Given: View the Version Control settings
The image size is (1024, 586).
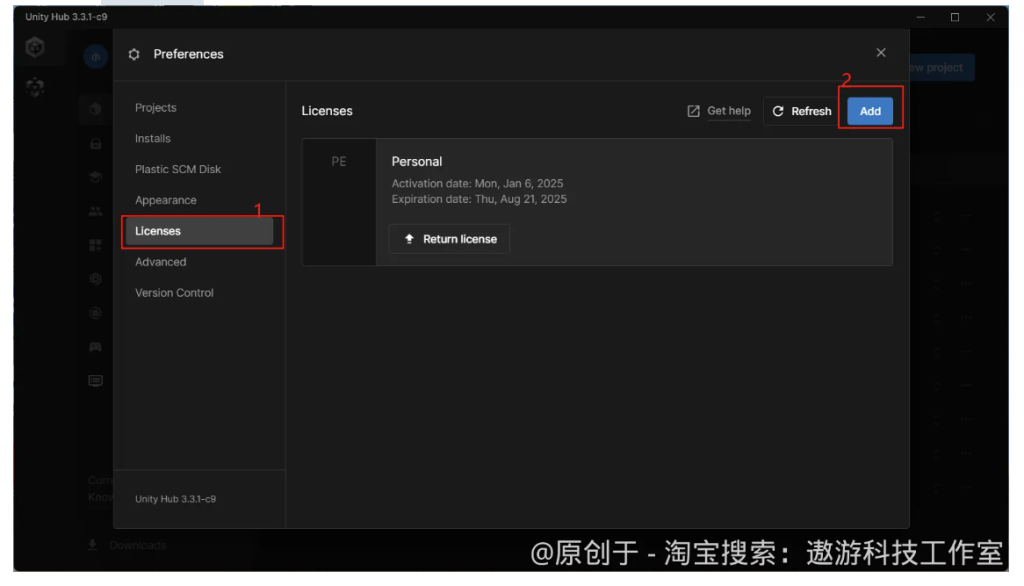Looking at the screenshot, I should (173, 292).
